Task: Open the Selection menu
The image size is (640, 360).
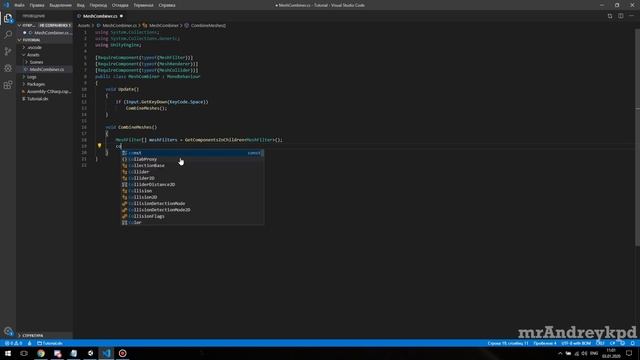Action: (60, 5)
